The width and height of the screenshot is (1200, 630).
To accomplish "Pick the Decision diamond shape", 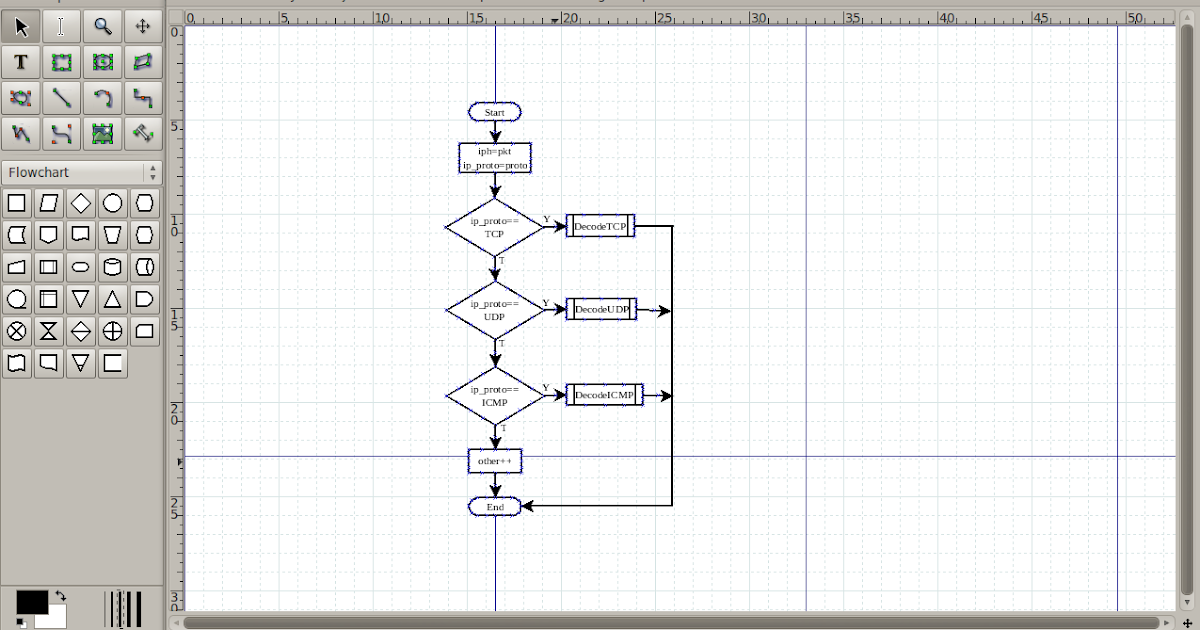I will click(x=81, y=204).
